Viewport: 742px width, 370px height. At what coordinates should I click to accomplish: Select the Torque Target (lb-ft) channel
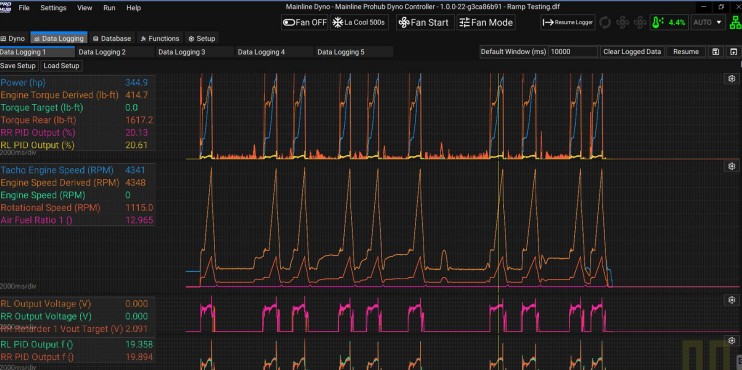click(x=42, y=108)
